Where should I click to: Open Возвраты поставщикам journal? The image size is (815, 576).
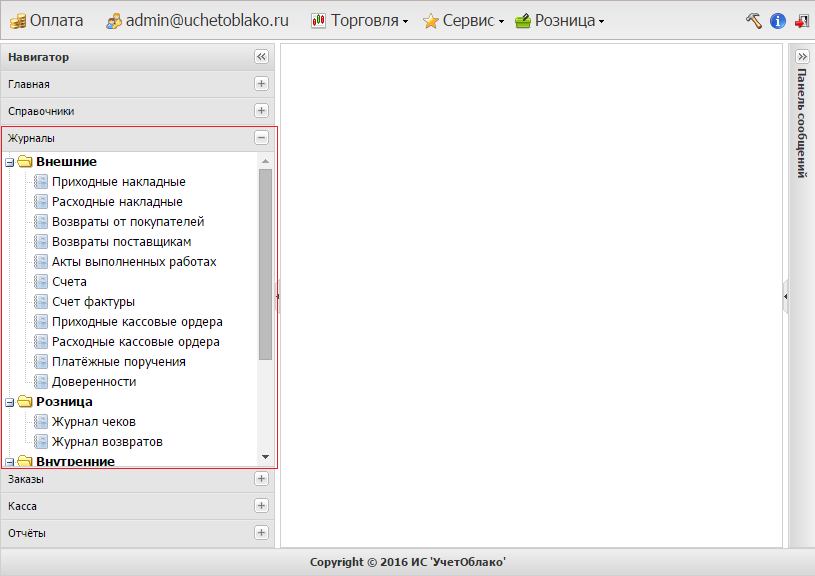(122, 242)
